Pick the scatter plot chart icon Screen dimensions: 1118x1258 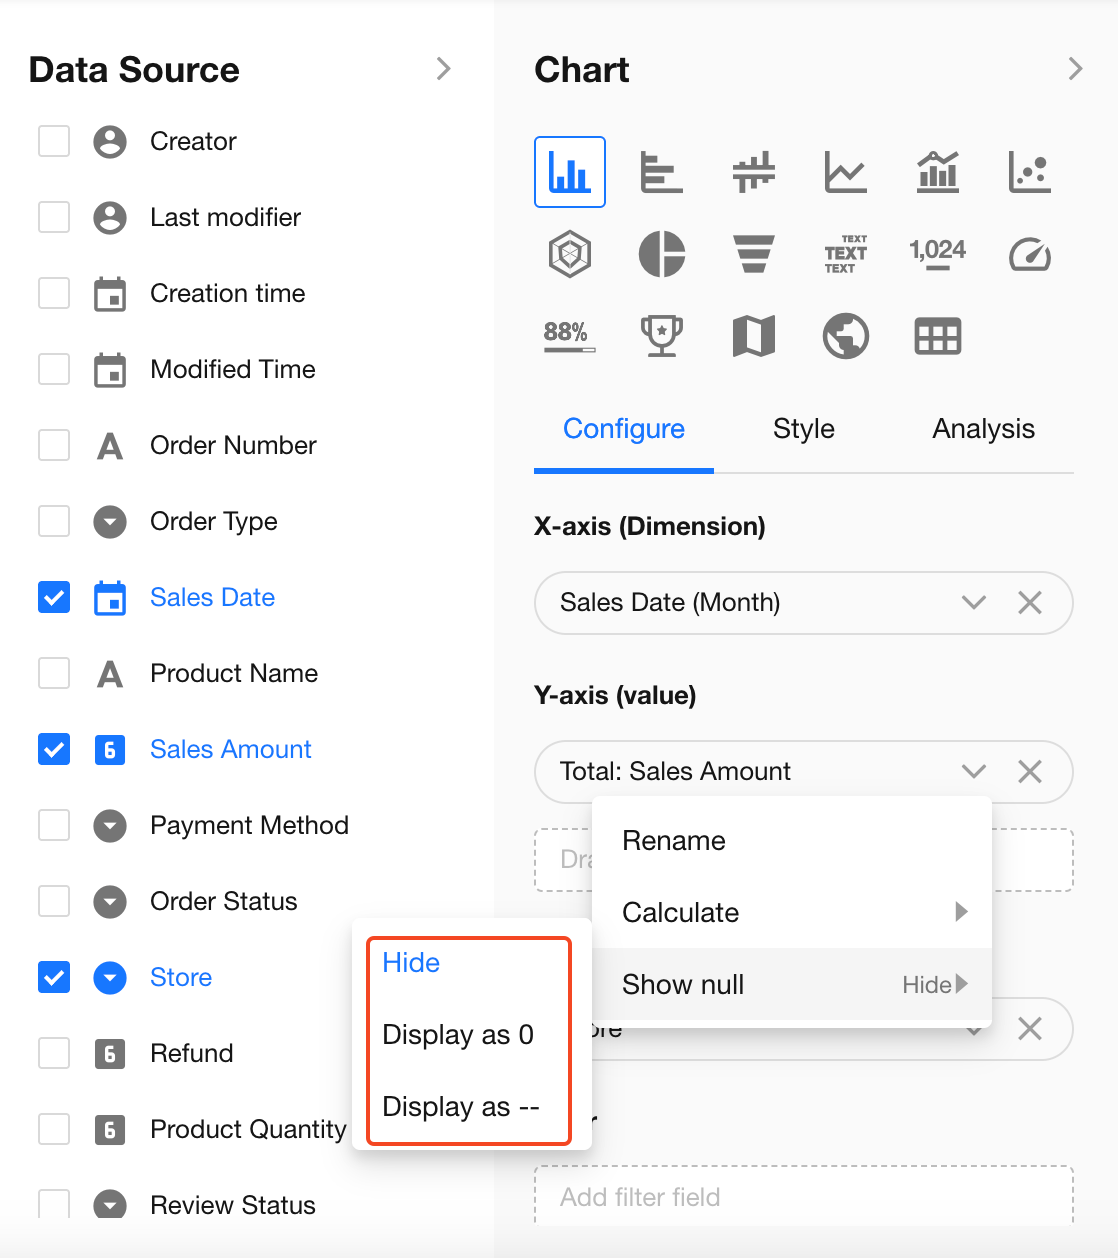click(x=1029, y=172)
